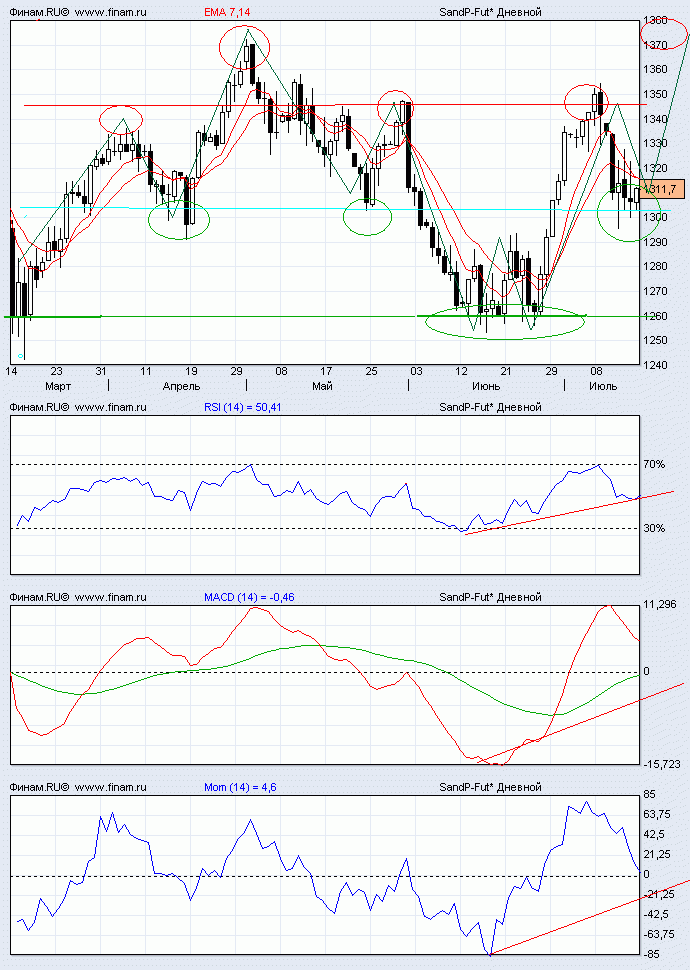
Task: Click the 11,296 maximum label on MACD panel
Action: 660,604
